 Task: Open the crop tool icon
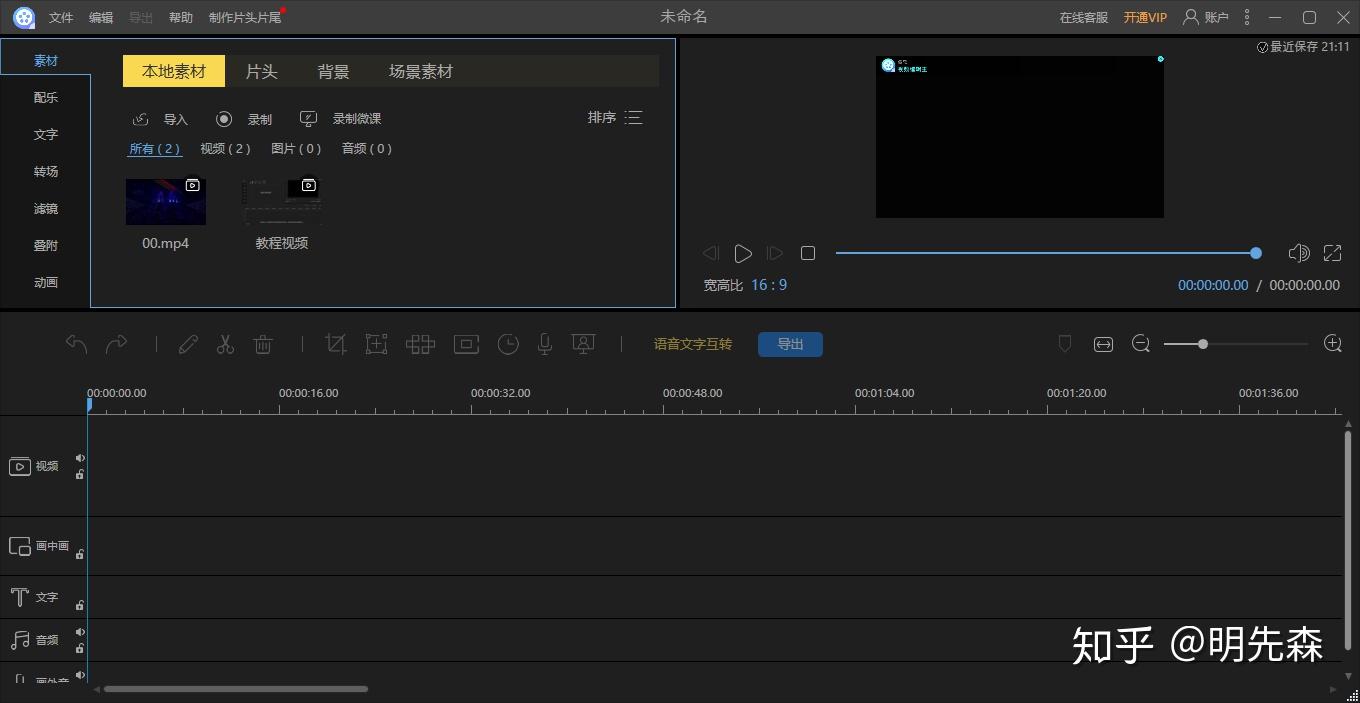click(x=336, y=343)
